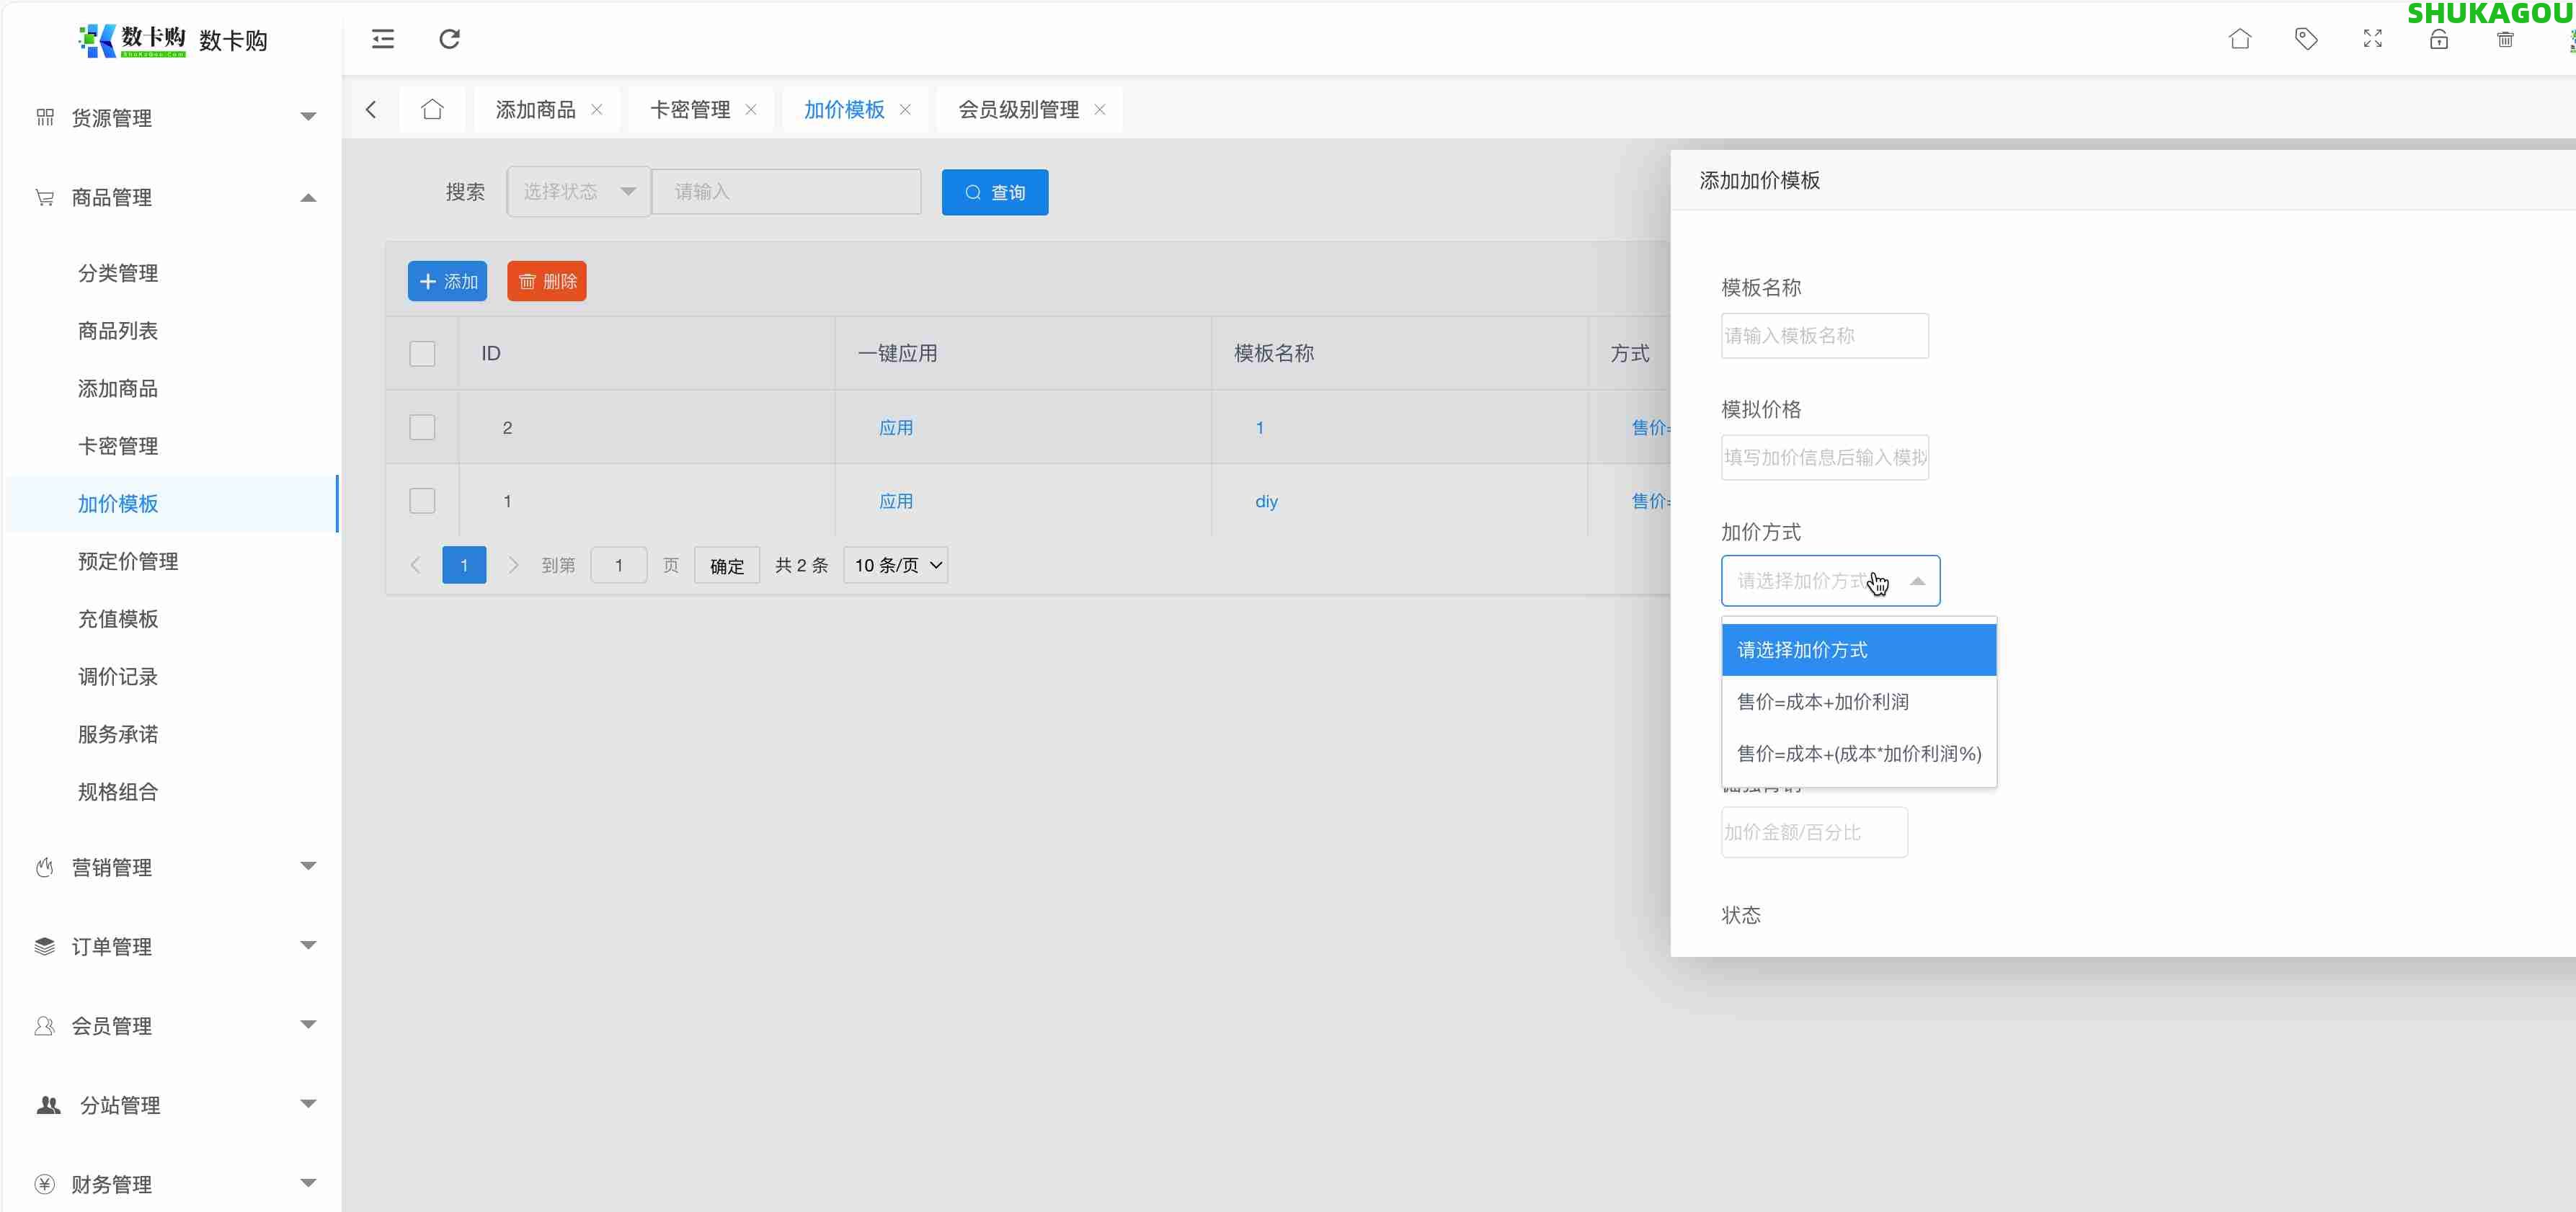Enter fullscreen via the expand arrows icon
Screen dimensions: 2576x1212
tap(2371, 39)
